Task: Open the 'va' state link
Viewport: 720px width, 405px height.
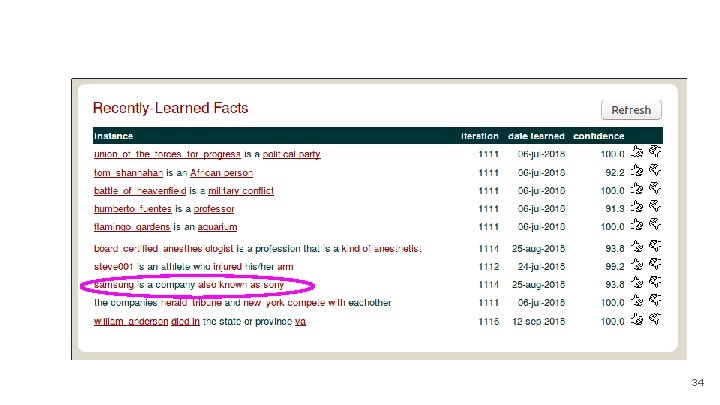Action: (x=300, y=321)
